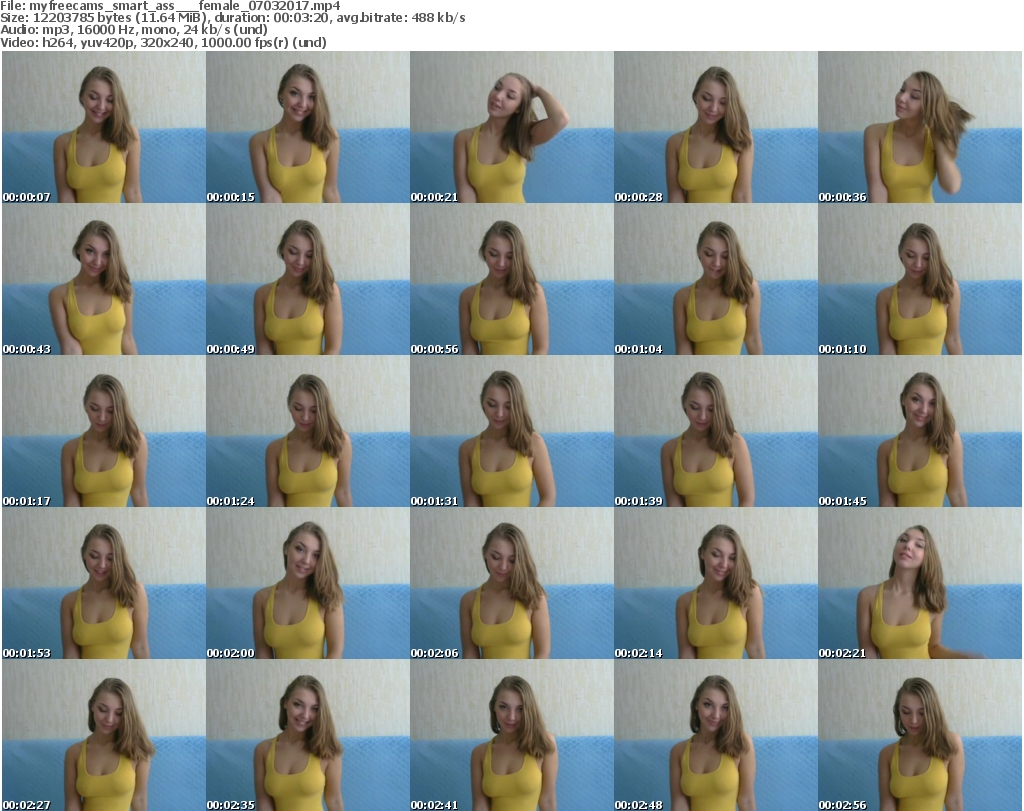Click the Size and duration info line

coord(232,18)
